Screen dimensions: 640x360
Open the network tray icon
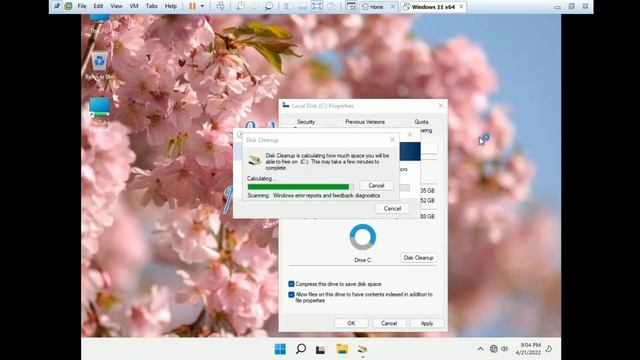(x=493, y=349)
